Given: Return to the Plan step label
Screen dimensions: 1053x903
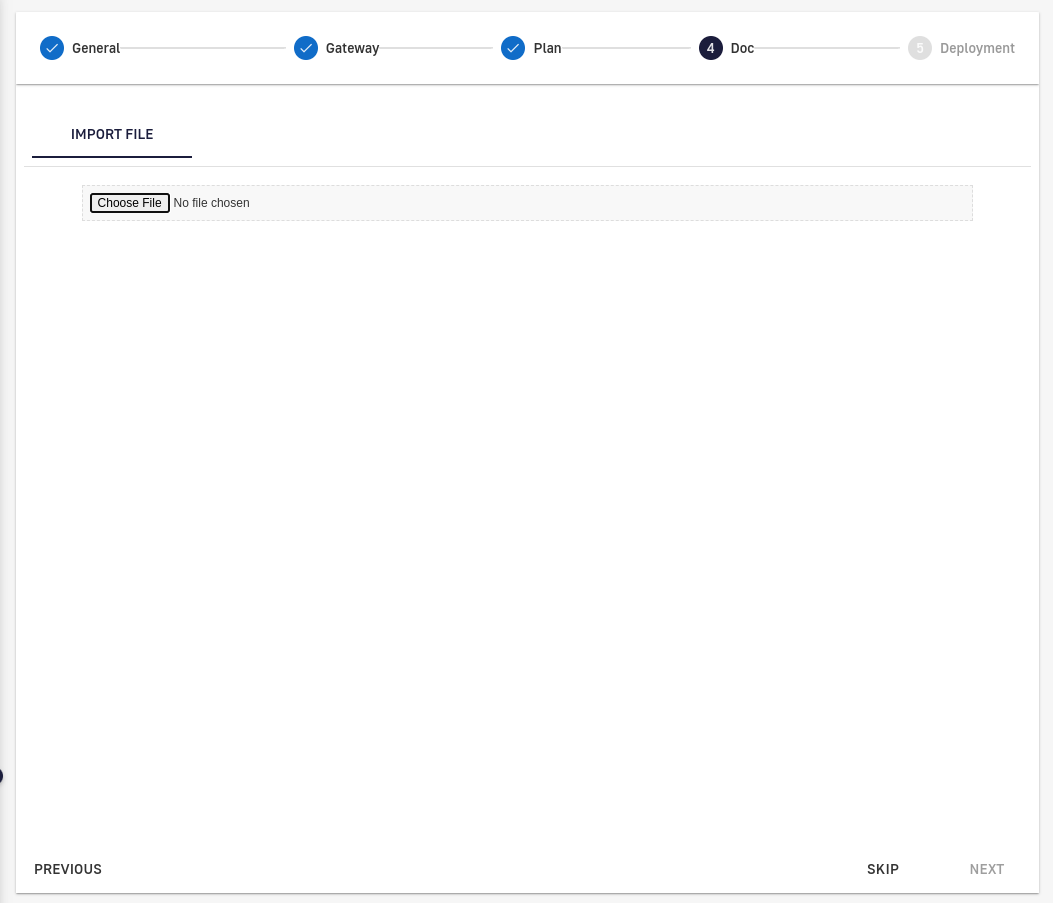Looking at the screenshot, I should 547,48.
